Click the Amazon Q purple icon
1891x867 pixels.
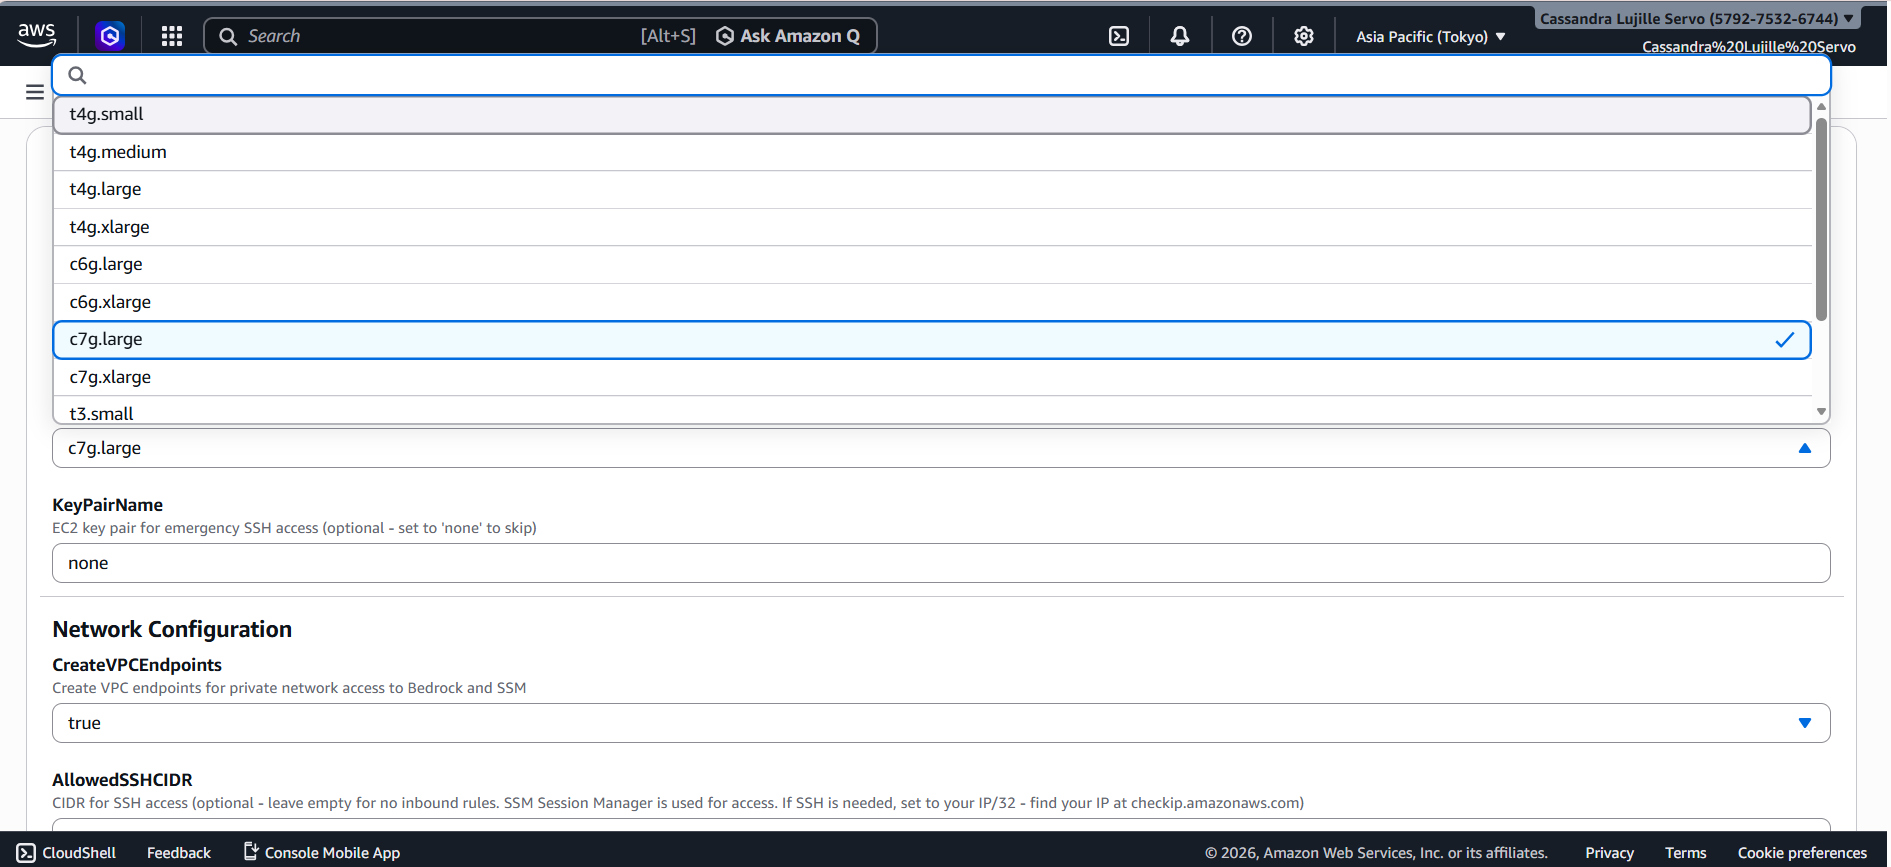click(110, 36)
